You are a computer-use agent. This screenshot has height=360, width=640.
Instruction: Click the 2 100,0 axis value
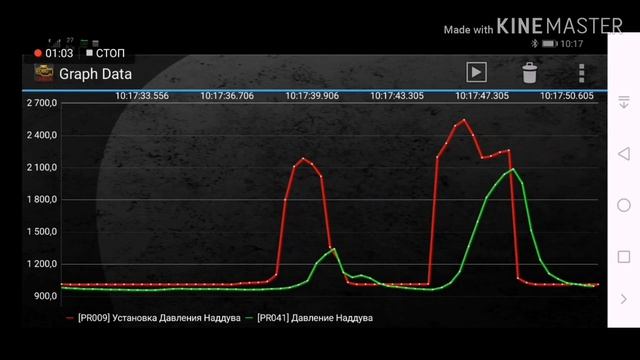click(x=42, y=167)
